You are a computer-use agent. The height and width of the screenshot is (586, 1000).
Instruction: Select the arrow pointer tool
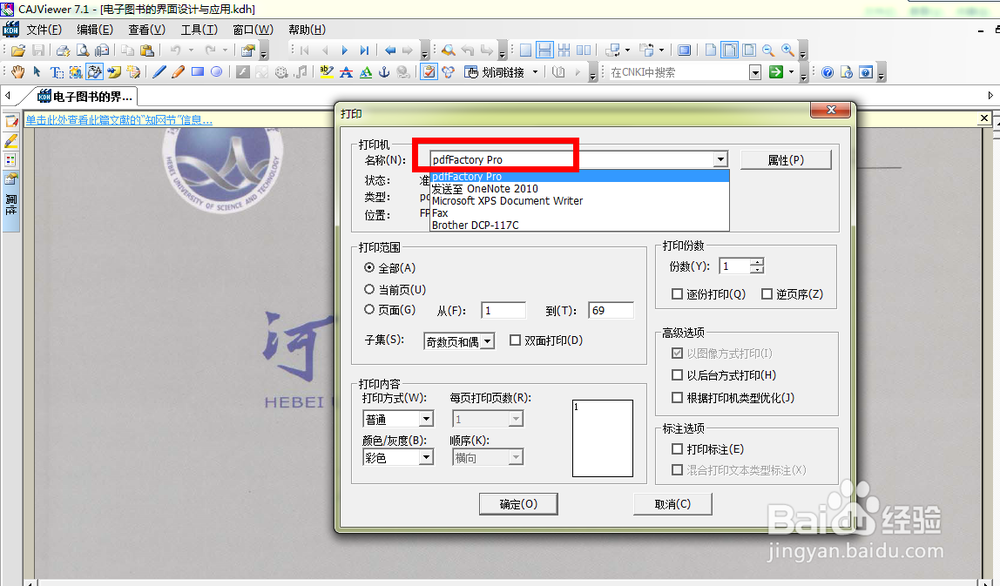[37, 72]
